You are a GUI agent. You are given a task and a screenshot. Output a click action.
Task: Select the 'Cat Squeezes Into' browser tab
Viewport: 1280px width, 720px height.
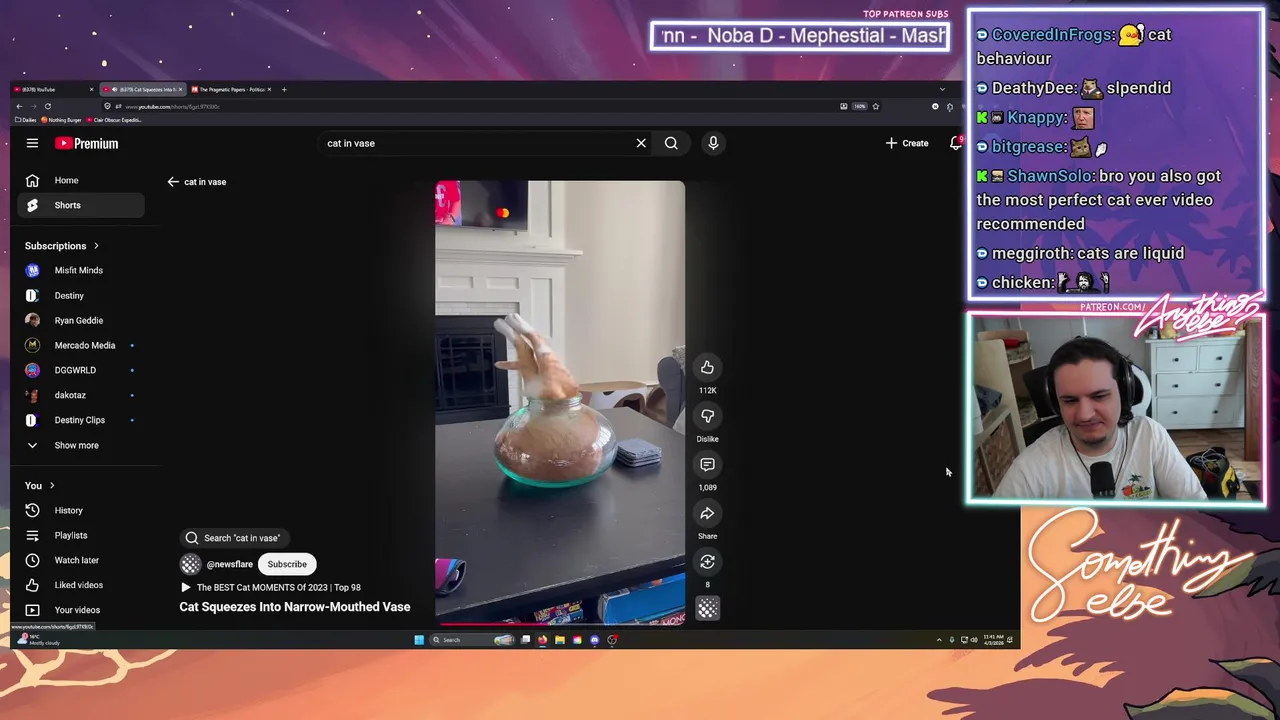(x=143, y=89)
